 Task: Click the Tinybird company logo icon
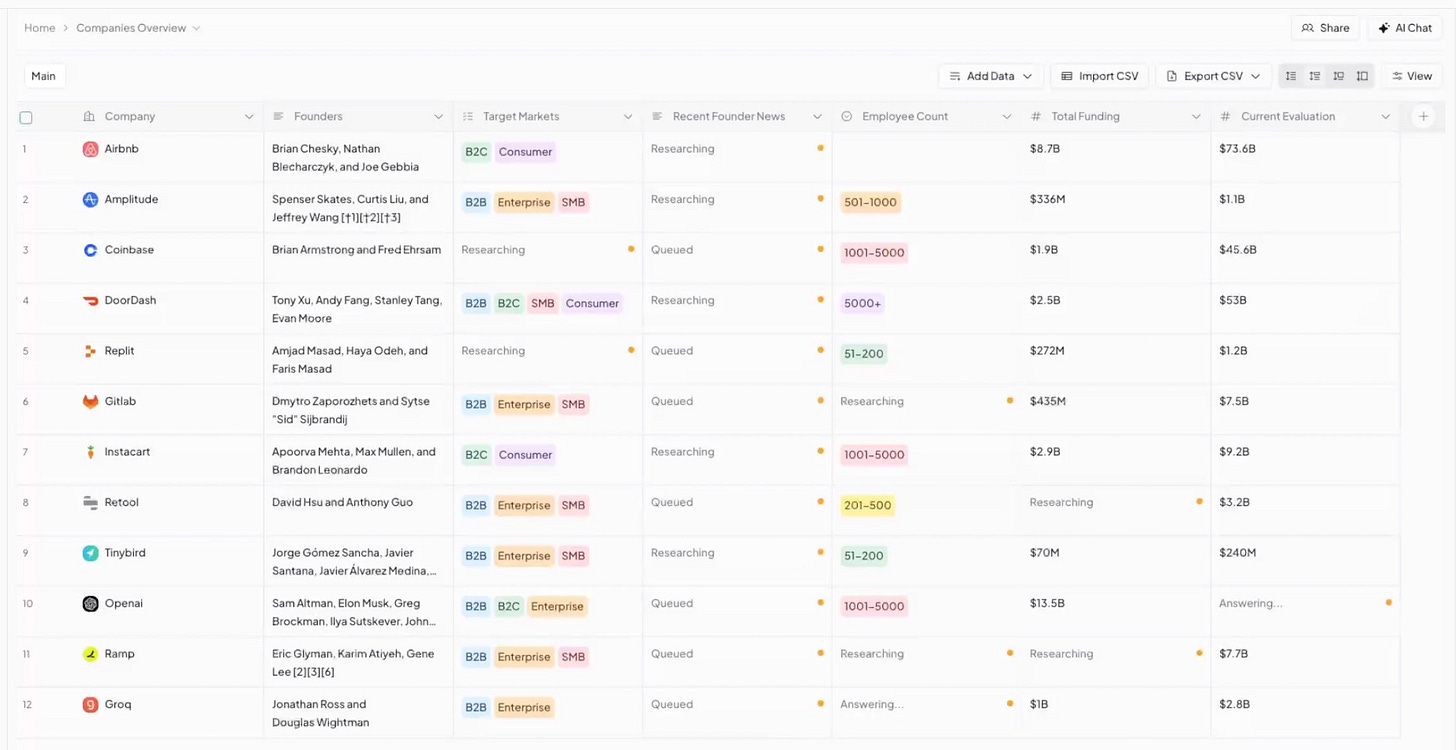point(90,553)
